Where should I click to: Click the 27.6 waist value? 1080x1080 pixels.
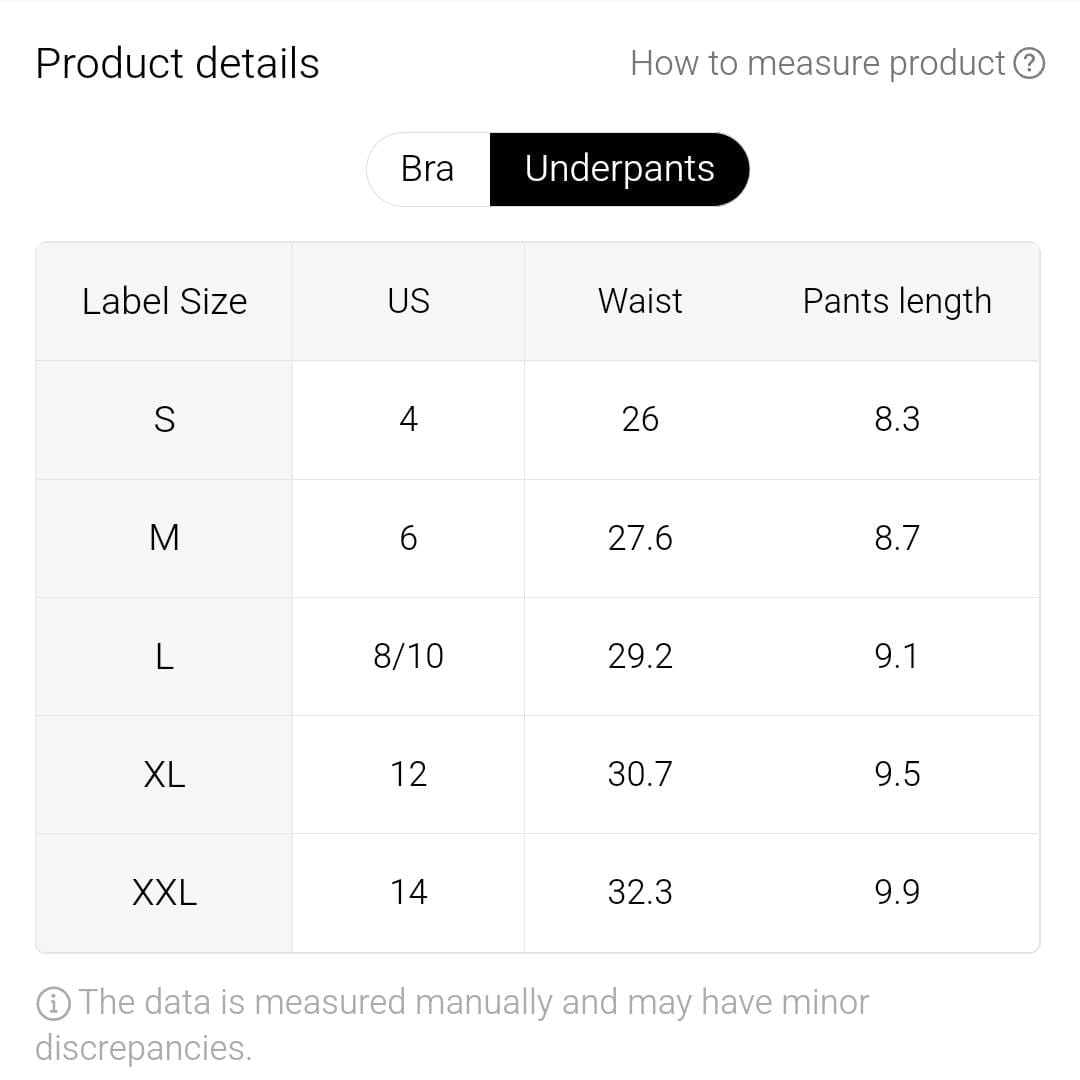pyautogui.click(x=640, y=538)
